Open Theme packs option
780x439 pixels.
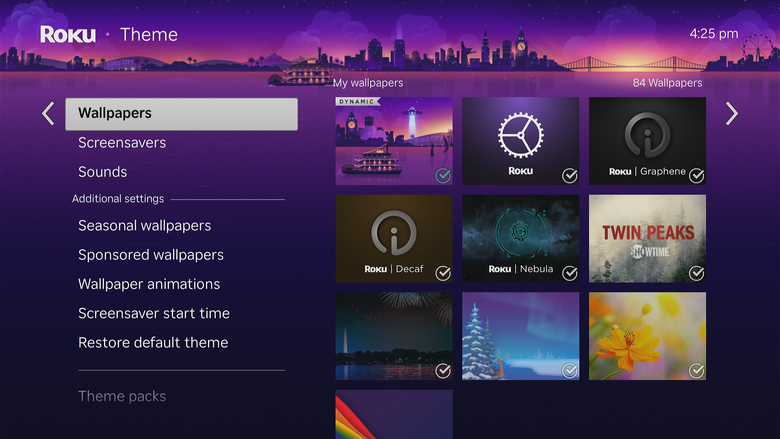[x=122, y=396]
